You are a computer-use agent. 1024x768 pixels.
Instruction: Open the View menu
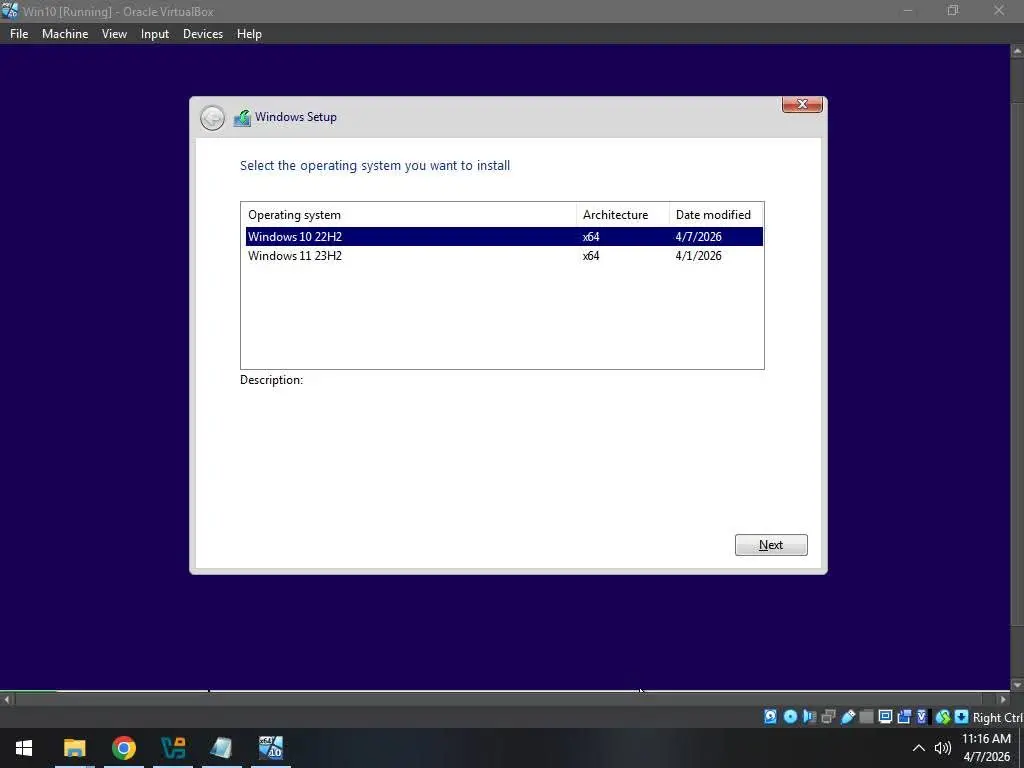[114, 34]
